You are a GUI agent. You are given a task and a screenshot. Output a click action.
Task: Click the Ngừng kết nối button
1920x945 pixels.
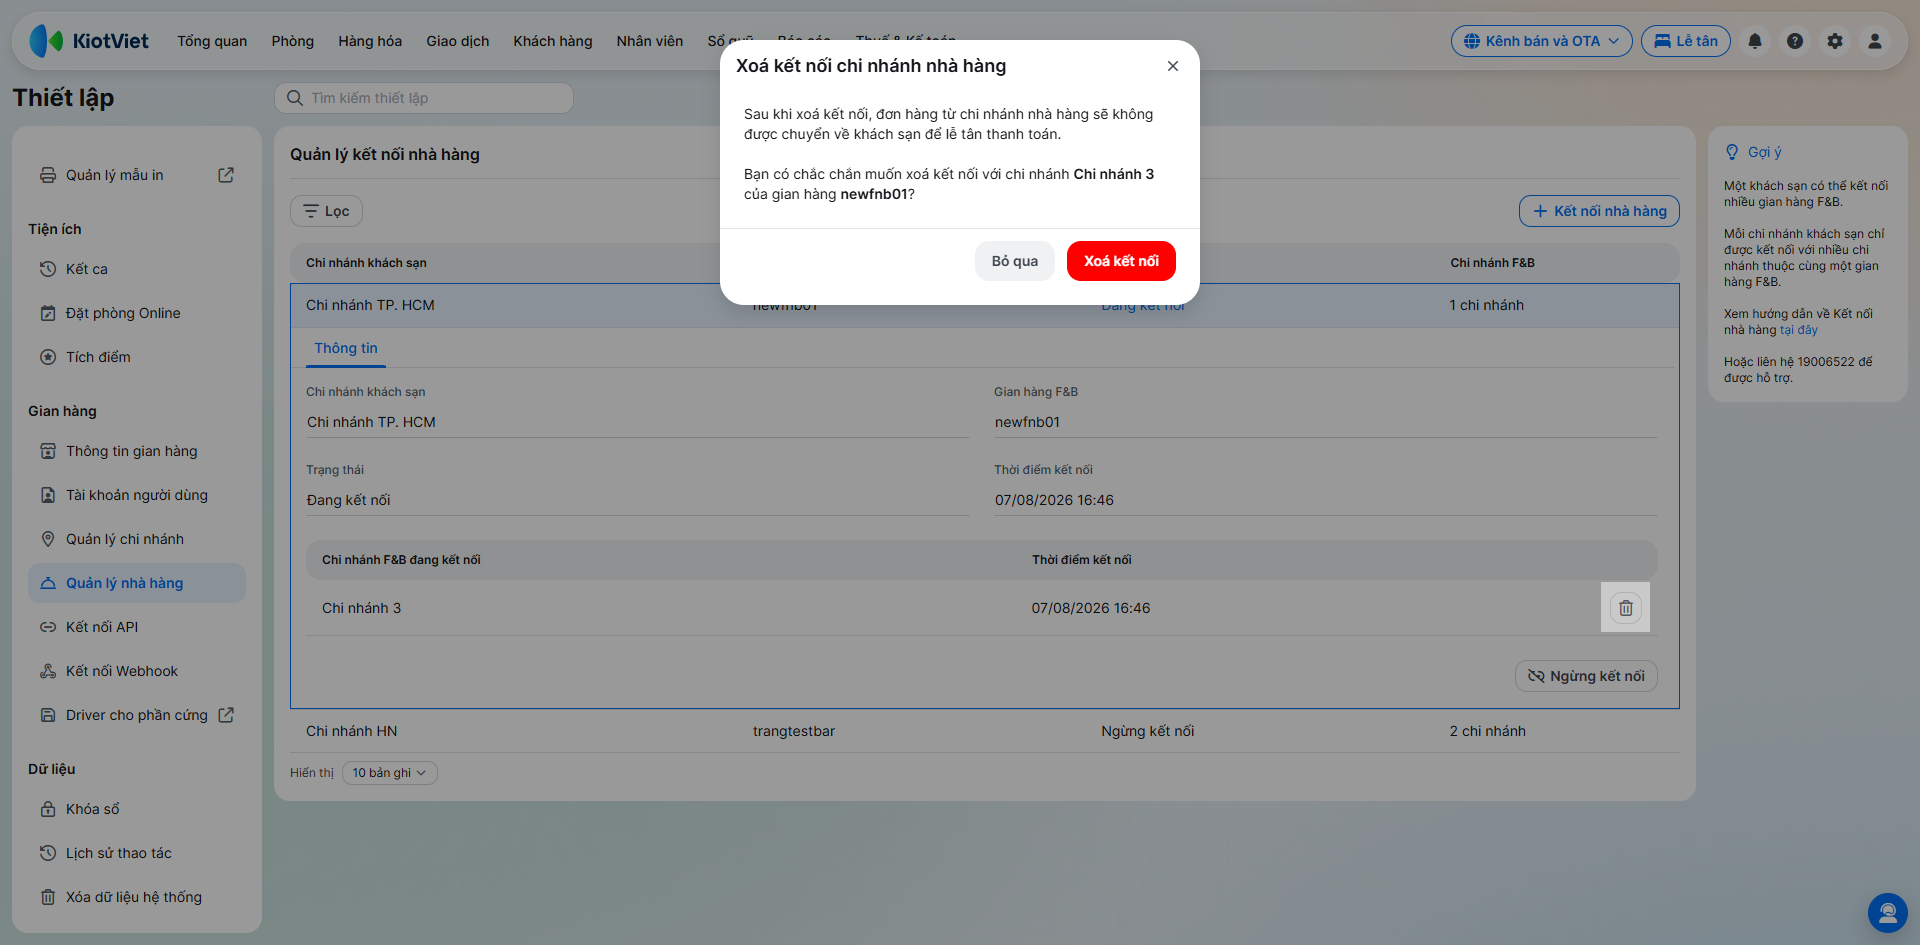coord(1586,676)
